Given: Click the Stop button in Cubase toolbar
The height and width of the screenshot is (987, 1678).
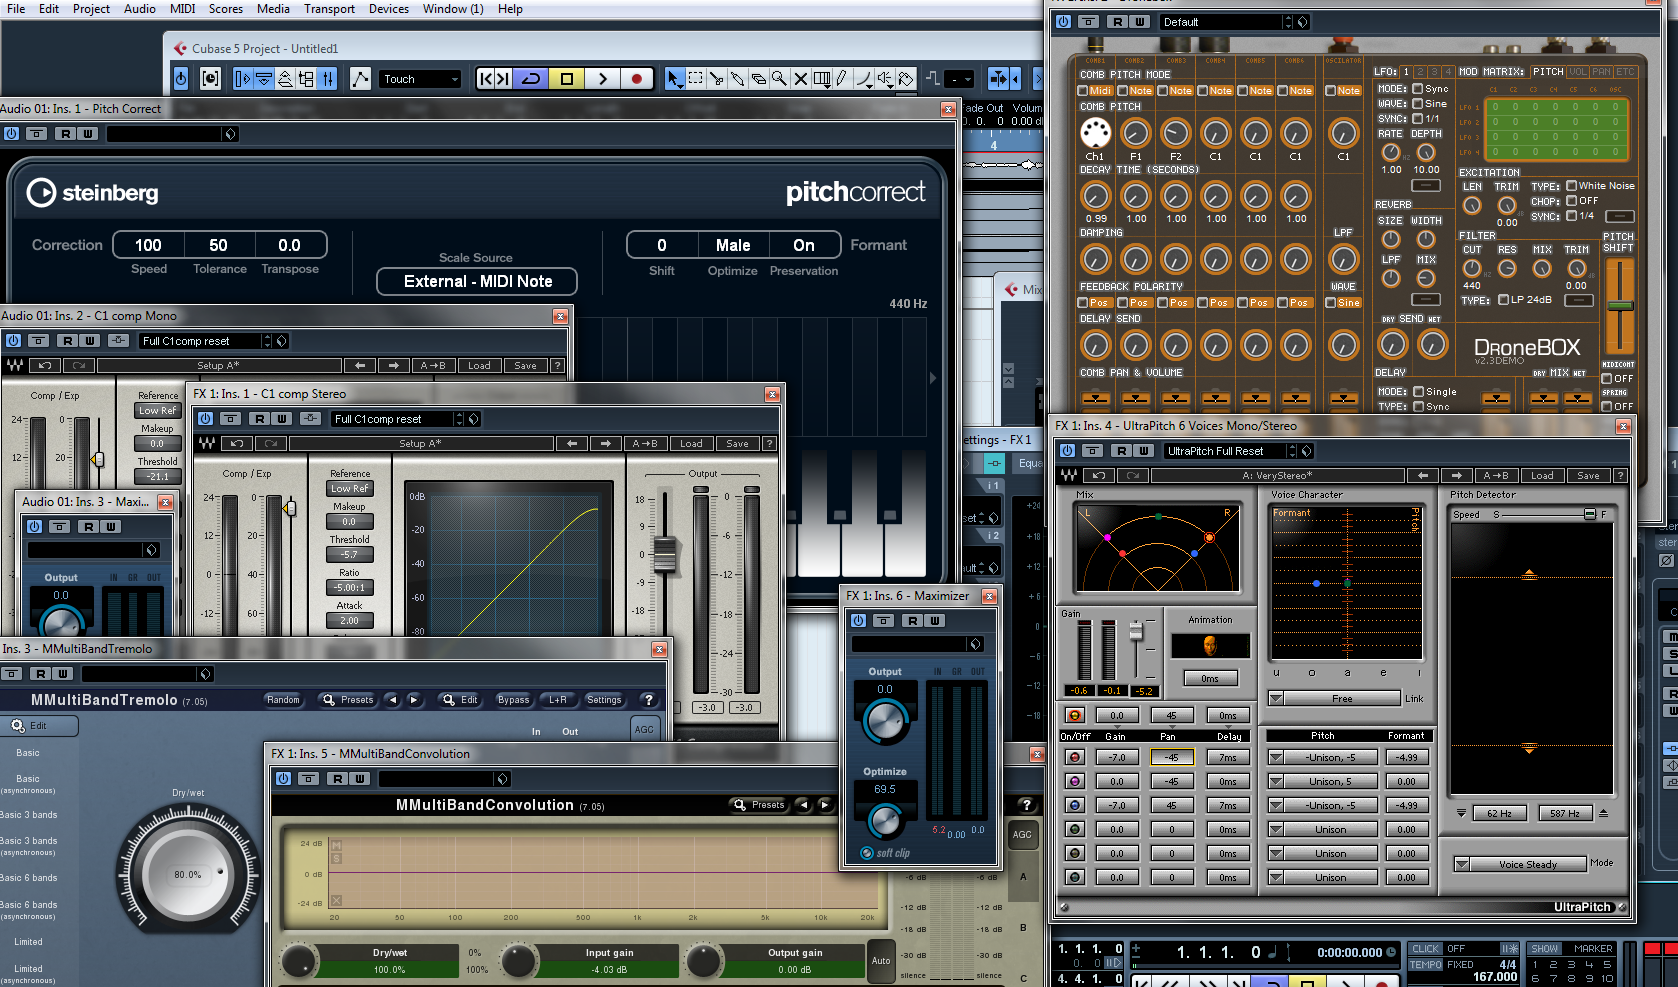Looking at the screenshot, I should [x=567, y=79].
